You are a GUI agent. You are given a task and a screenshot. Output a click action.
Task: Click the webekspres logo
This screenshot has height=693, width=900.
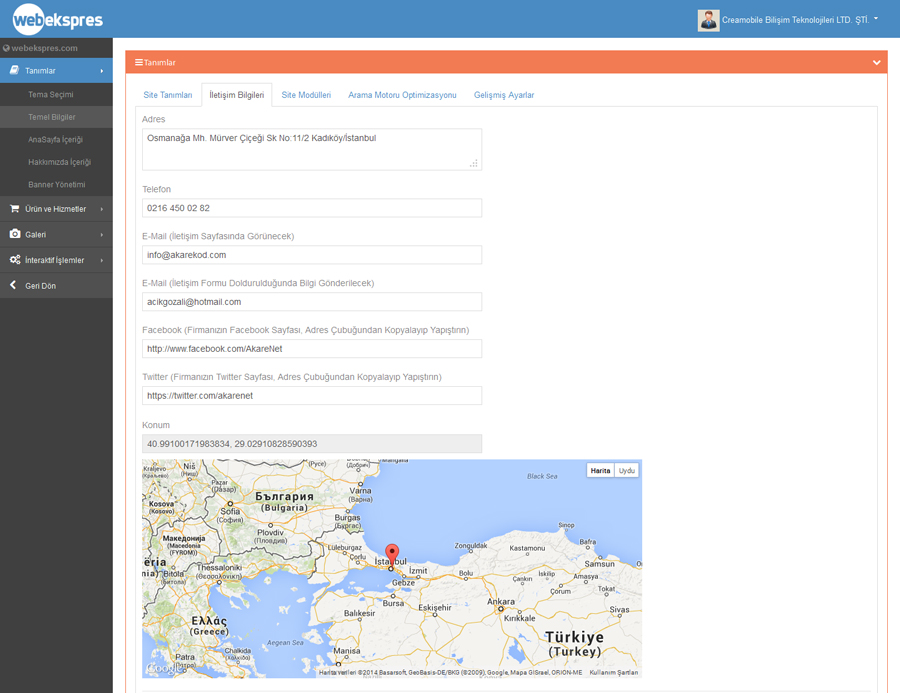(57, 19)
